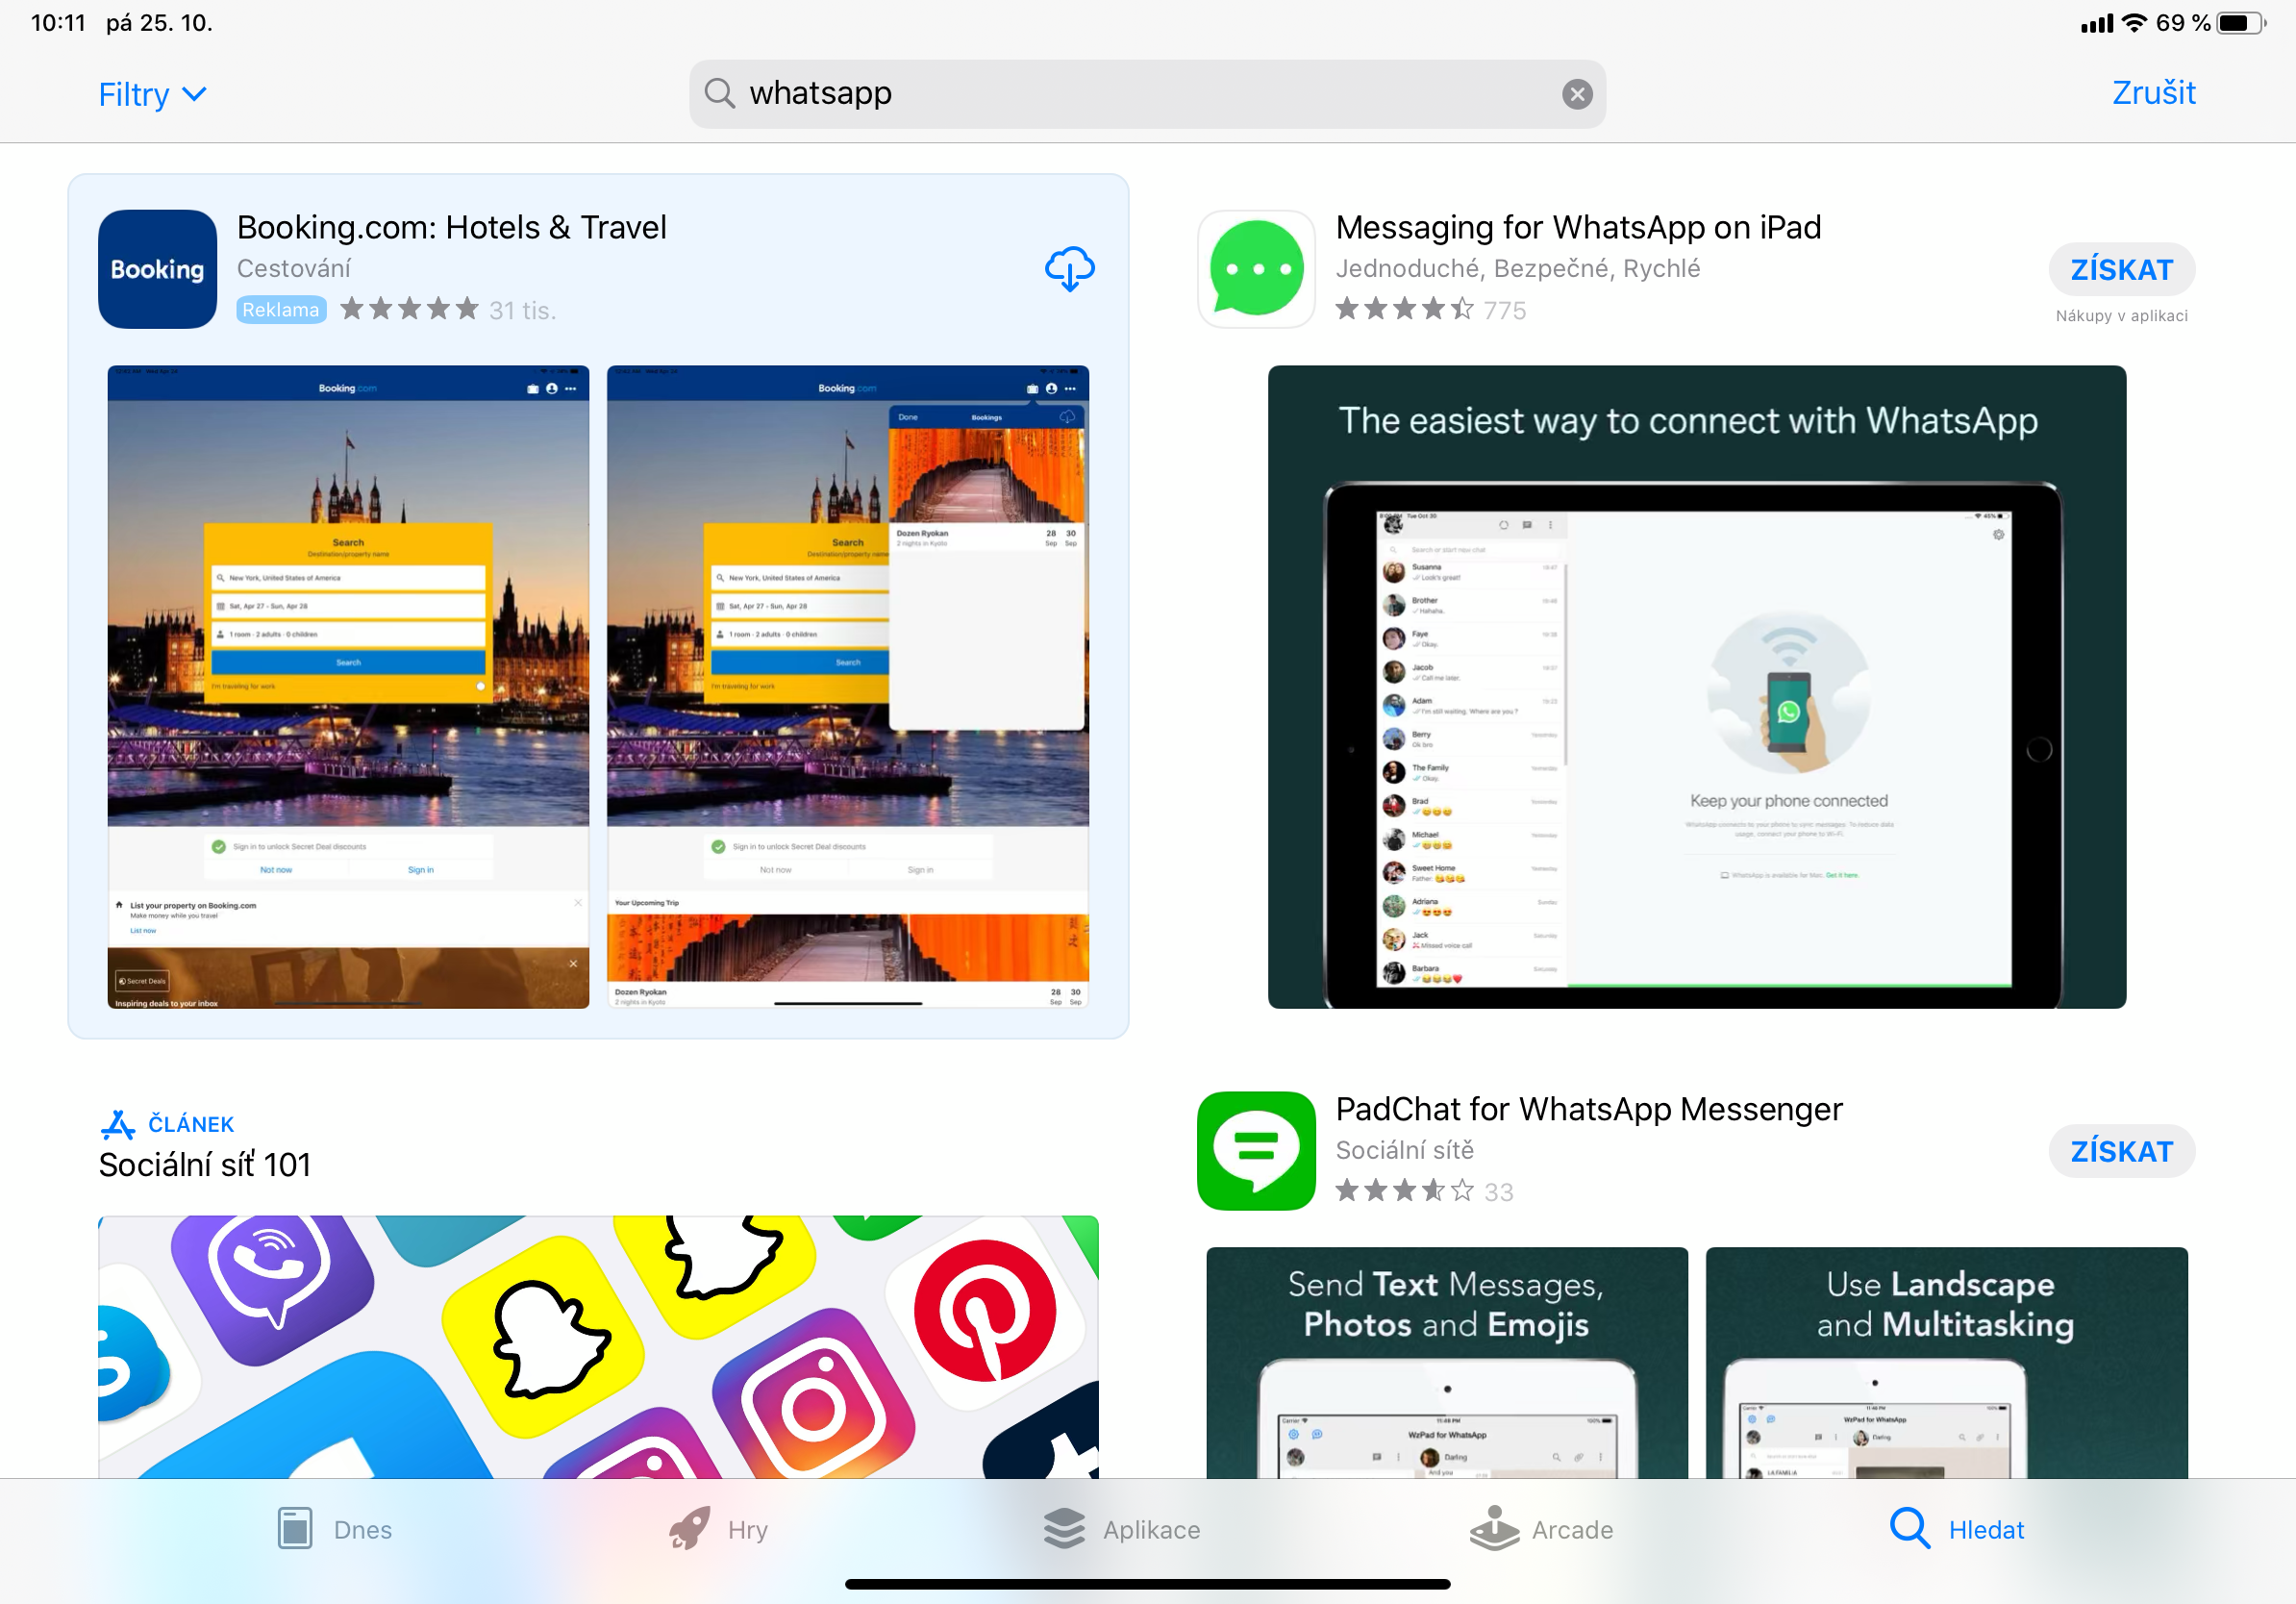Switch to the Dnes tab

click(x=335, y=1529)
